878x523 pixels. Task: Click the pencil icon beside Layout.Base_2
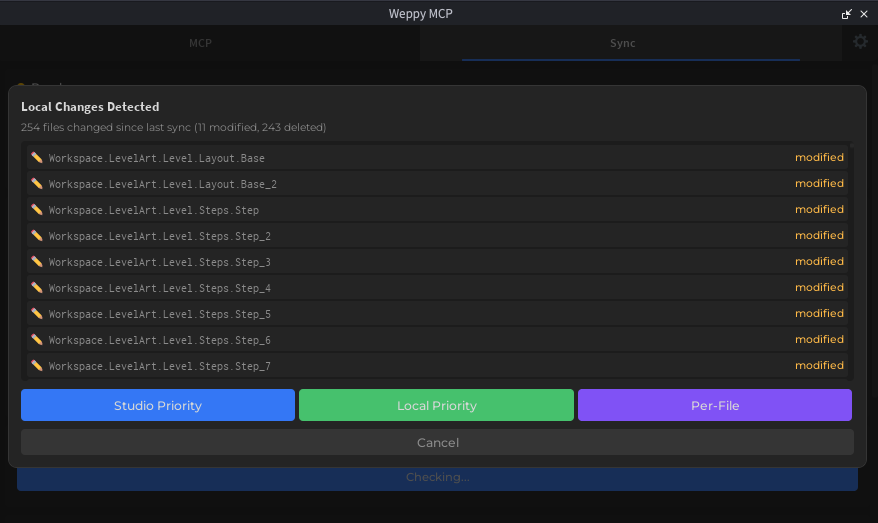tap(37, 184)
